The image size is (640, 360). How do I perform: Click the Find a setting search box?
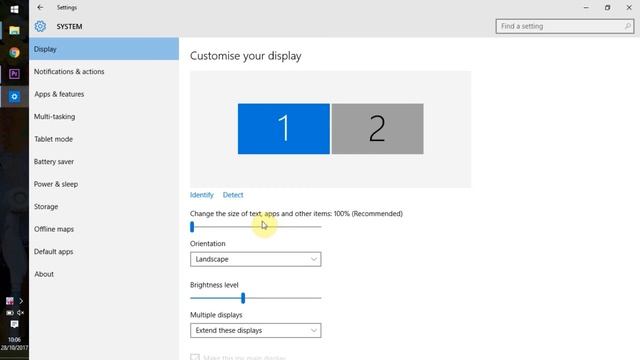(565, 26)
